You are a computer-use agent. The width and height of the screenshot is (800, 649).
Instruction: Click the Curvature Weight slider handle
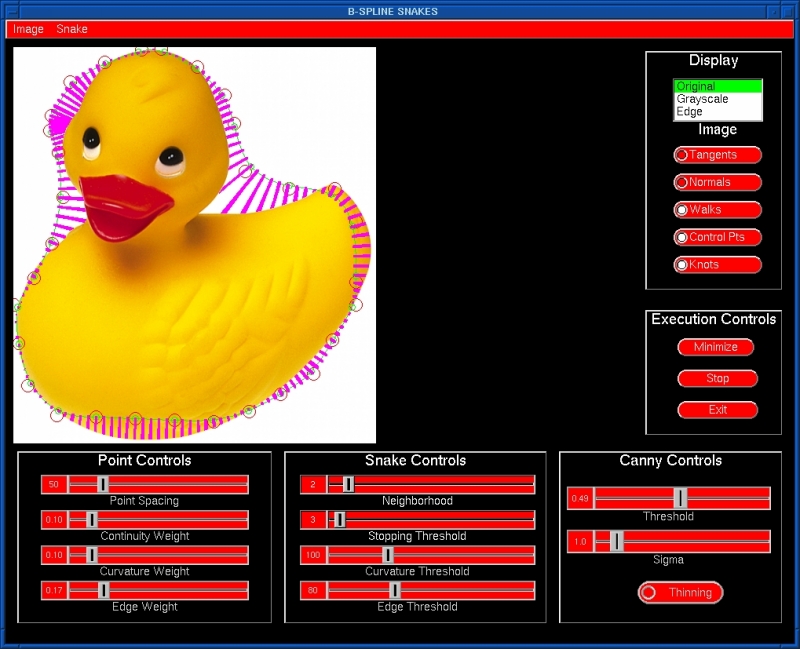91,555
